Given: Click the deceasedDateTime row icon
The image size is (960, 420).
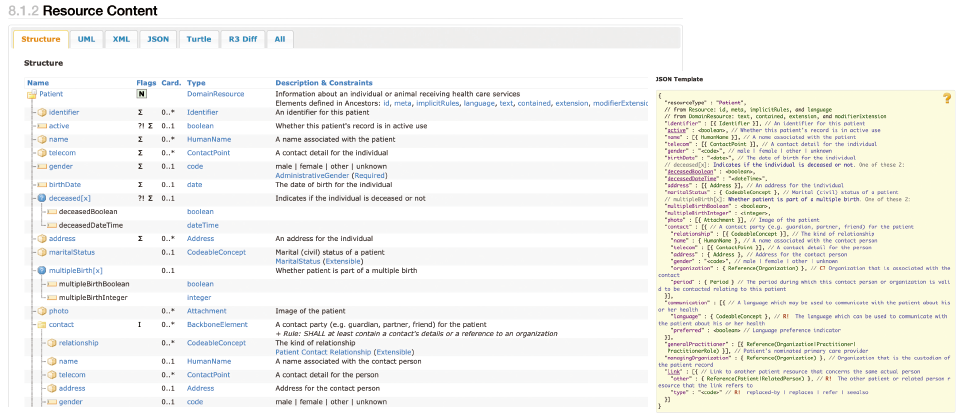Looking at the screenshot, I should 52,225.
